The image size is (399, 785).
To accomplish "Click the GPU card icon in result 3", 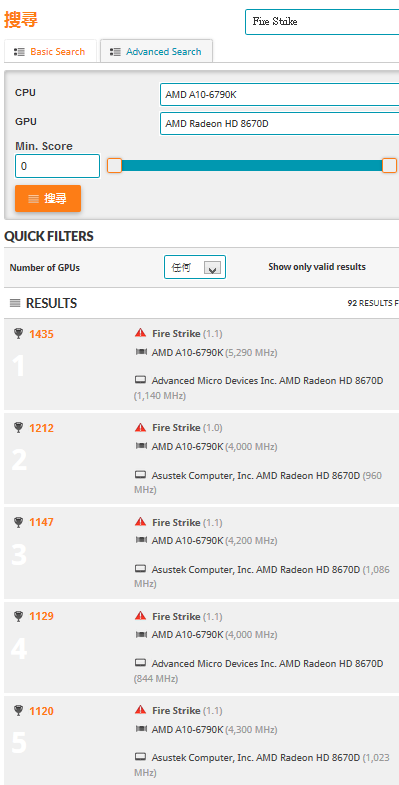I will [x=141, y=569].
